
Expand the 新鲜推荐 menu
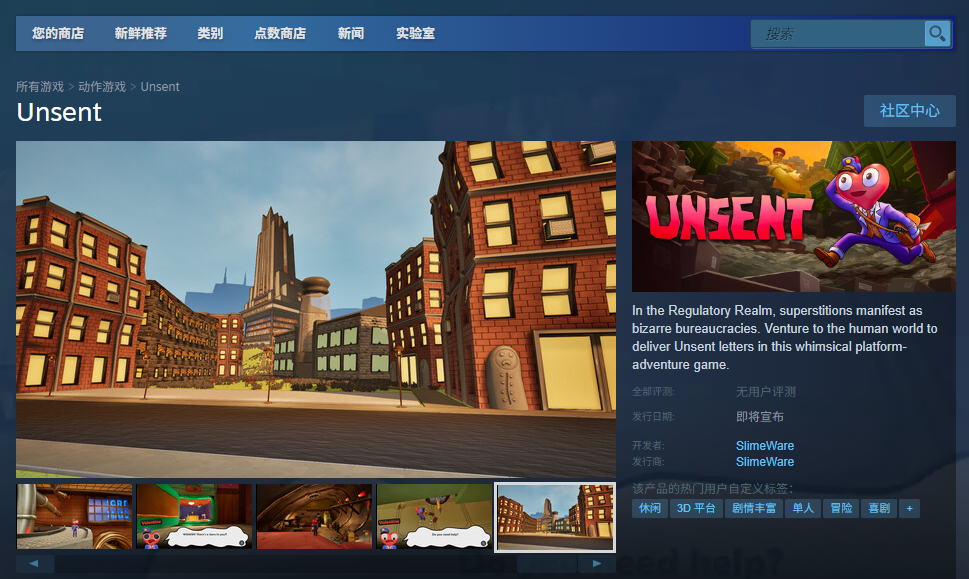pyautogui.click(x=140, y=33)
